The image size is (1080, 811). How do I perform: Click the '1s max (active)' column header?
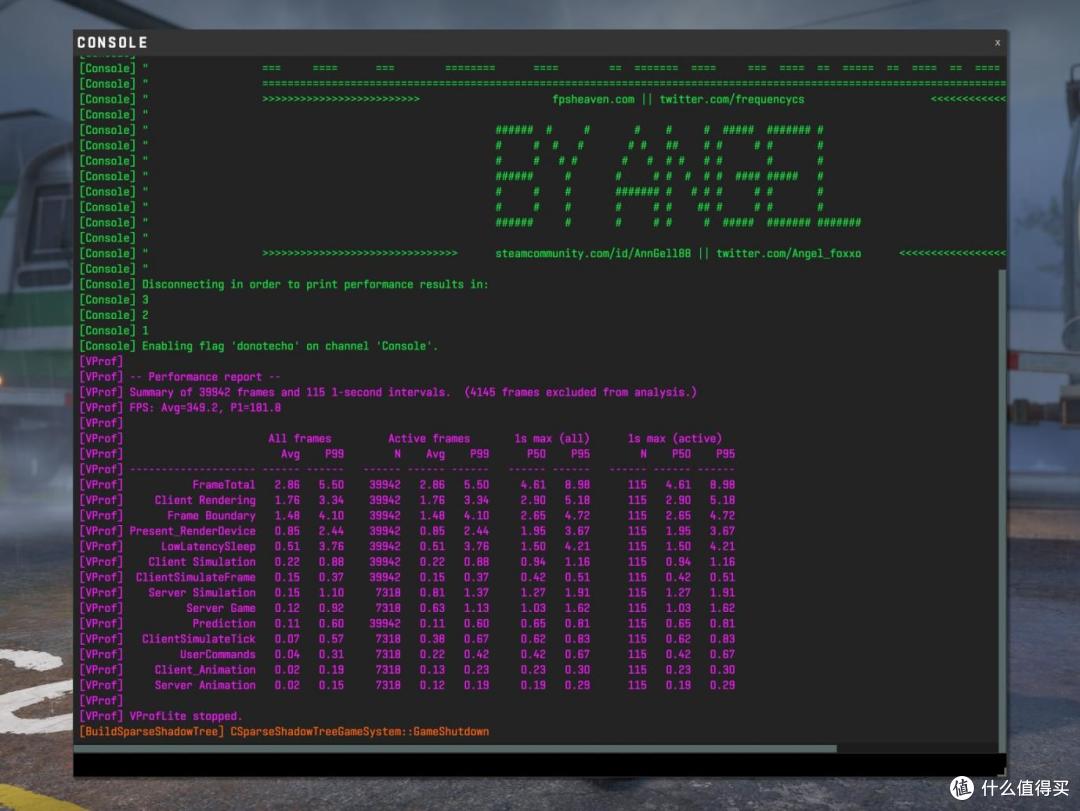point(674,438)
